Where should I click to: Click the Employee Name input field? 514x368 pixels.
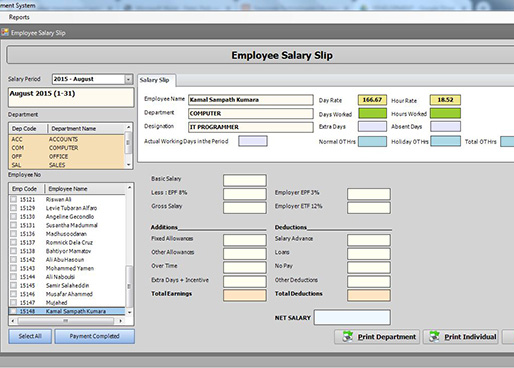point(251,100)
